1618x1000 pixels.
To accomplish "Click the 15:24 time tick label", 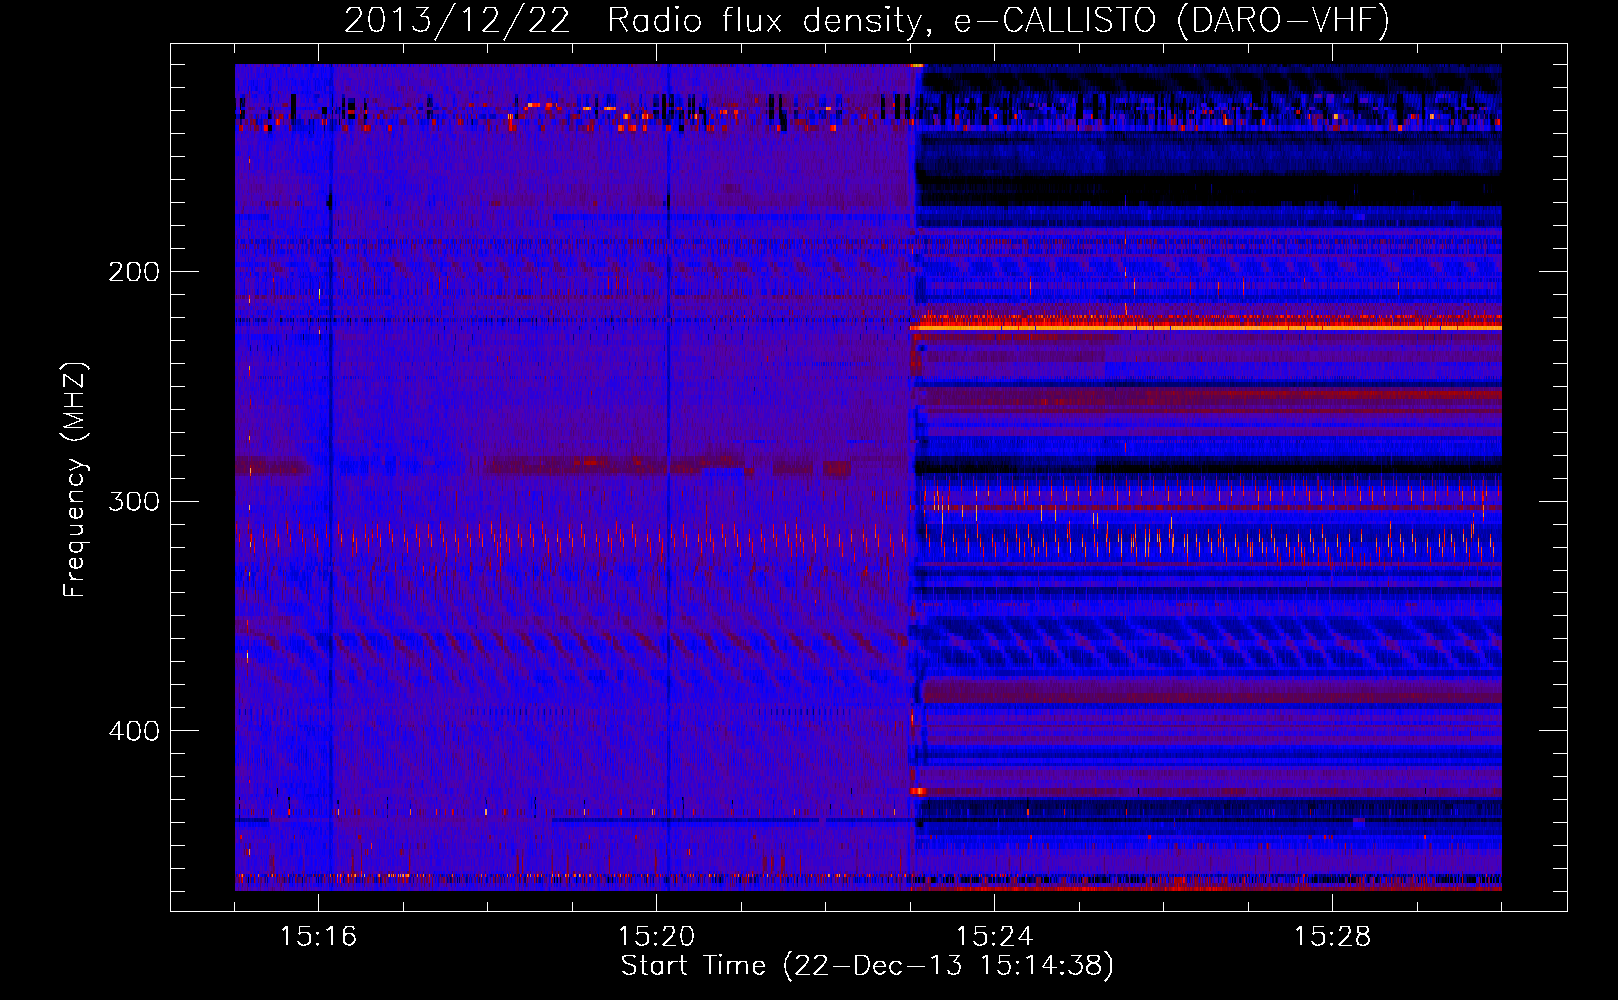I will (994, 936).
